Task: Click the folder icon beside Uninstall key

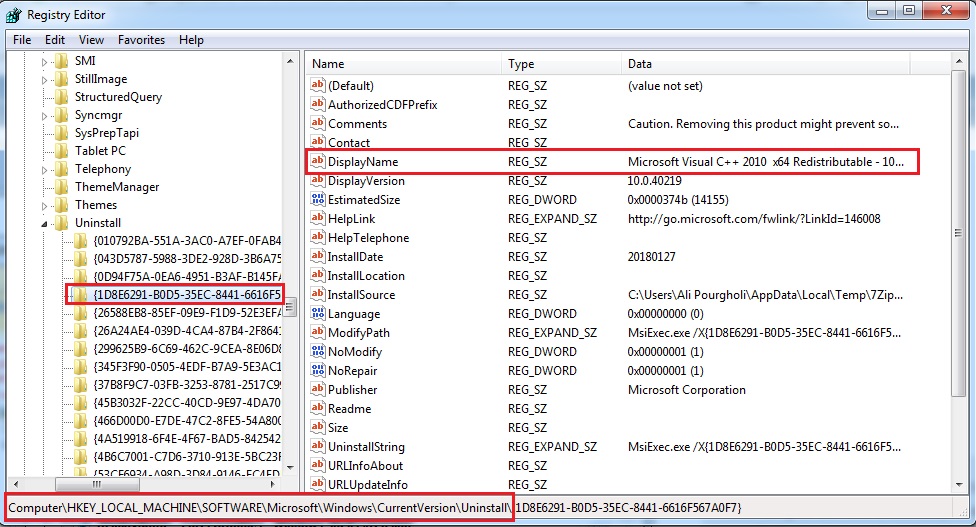Action: (62, 223)
